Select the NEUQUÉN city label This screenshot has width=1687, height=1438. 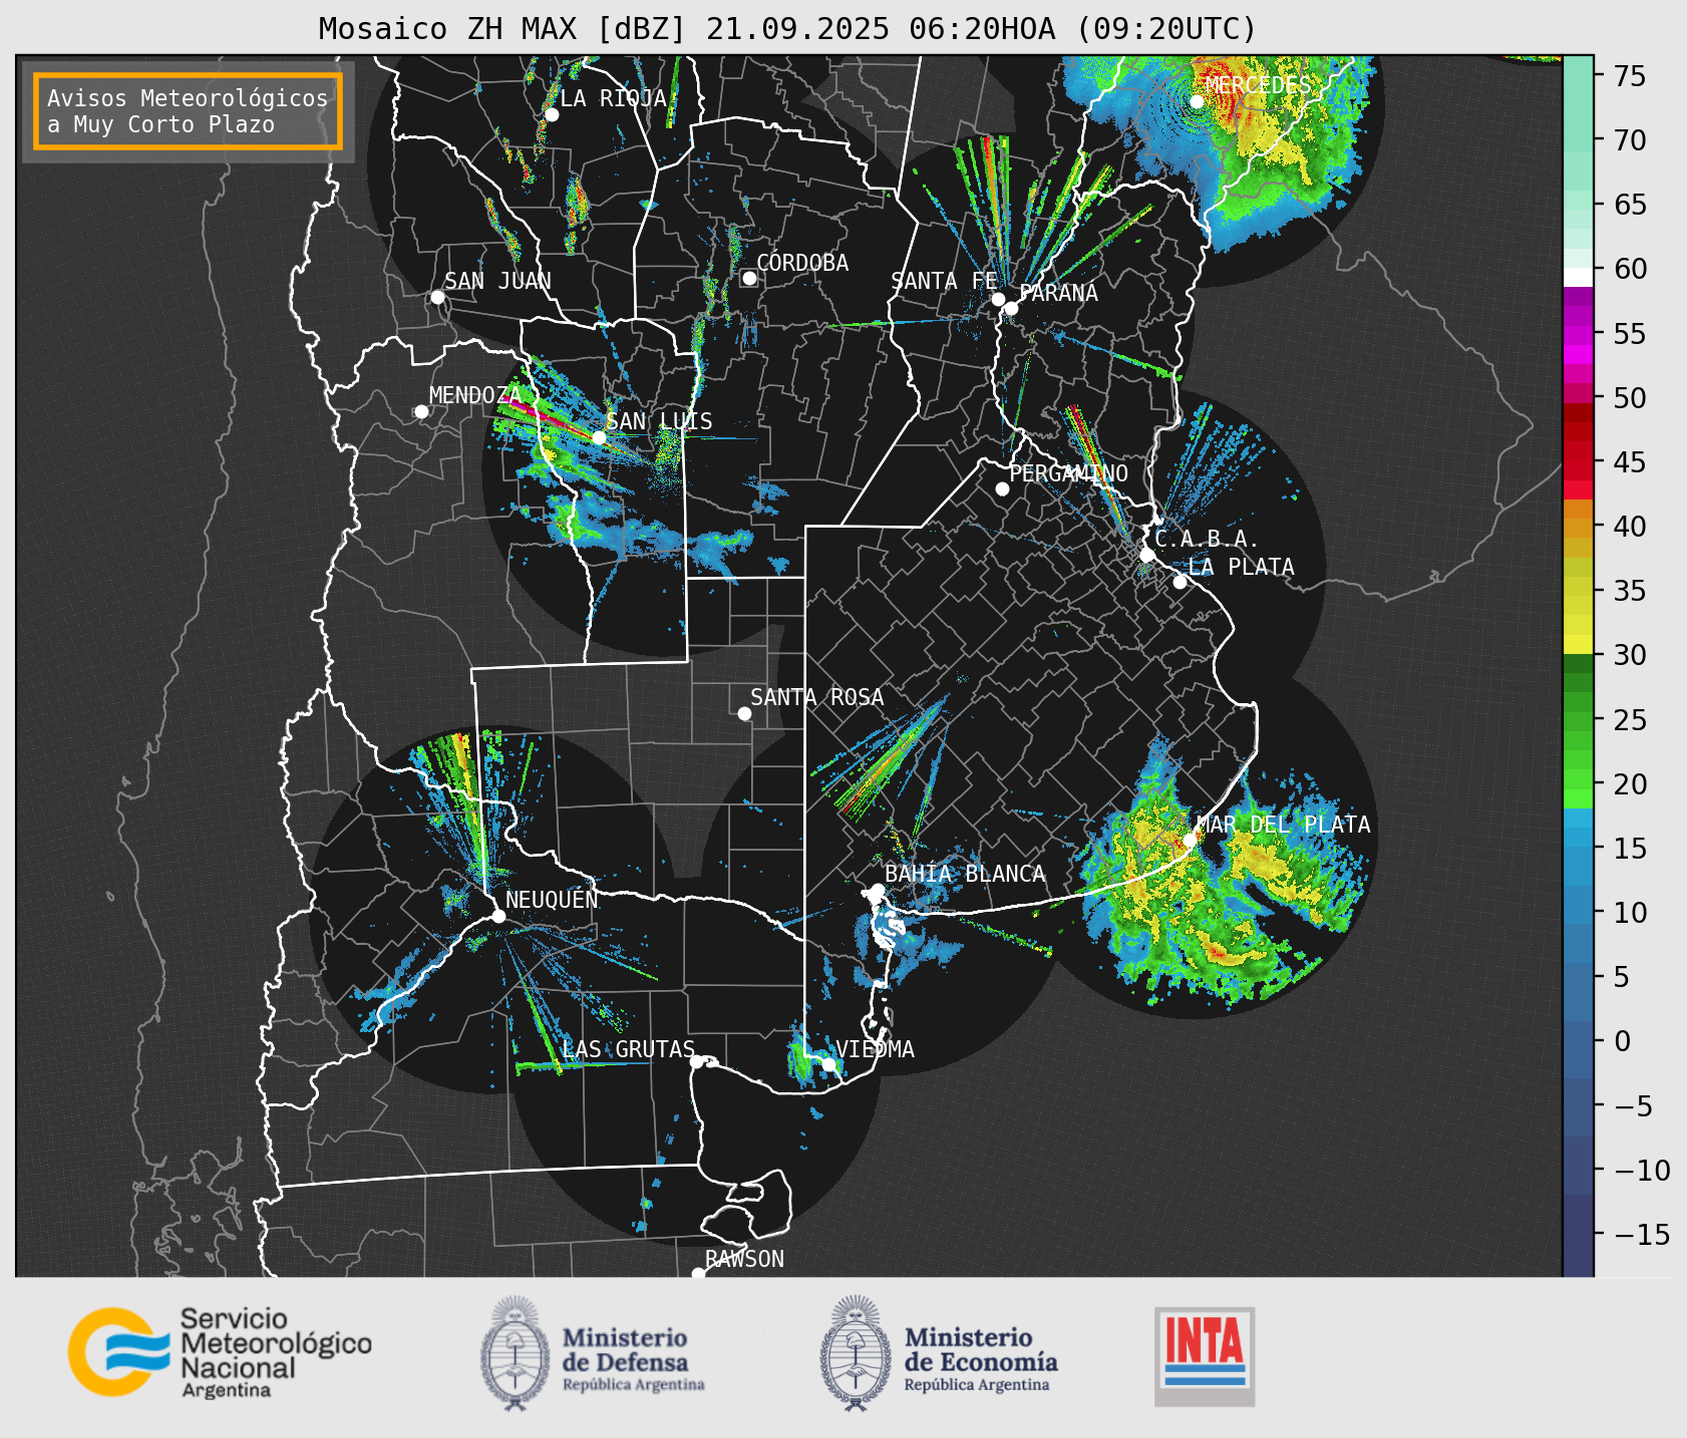[x=552, y=899]
